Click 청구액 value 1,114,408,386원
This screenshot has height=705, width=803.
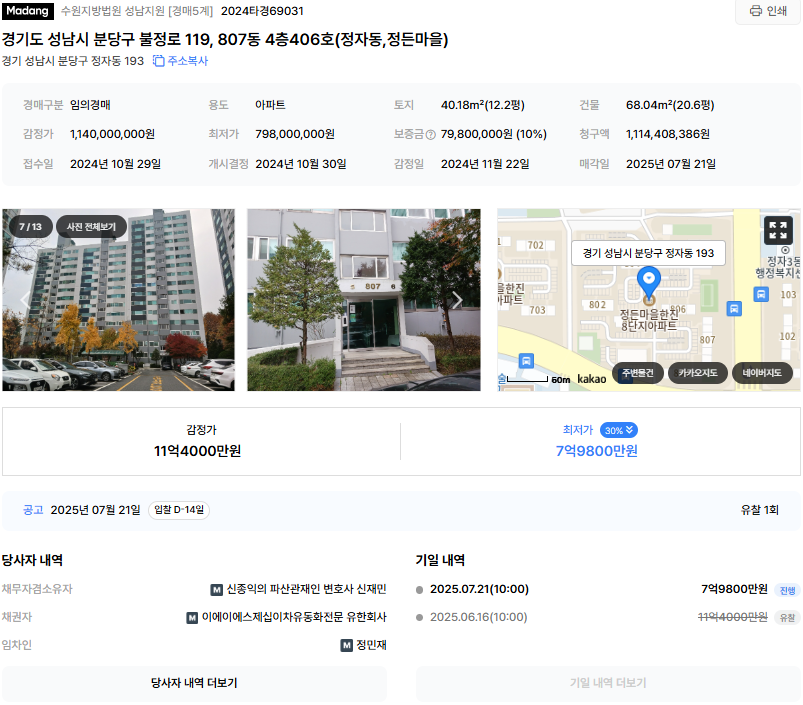[668, 134]
